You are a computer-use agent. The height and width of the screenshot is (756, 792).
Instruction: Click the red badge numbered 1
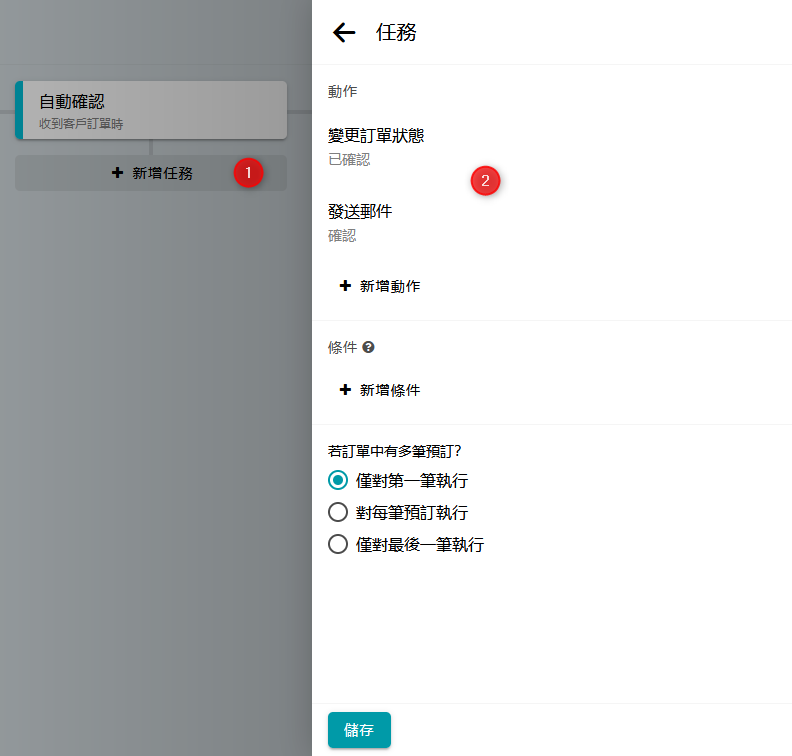coord(248,172)
